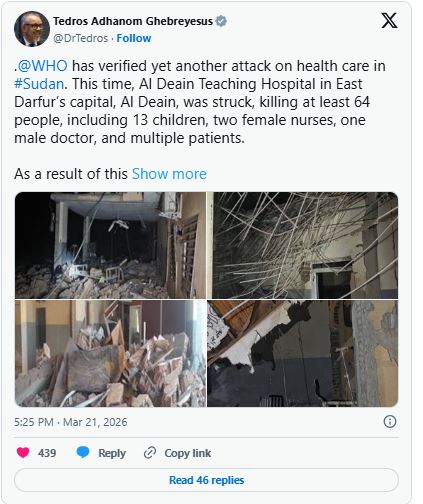Click the verified badge next to Tedros's name
This screenshot has width=423, height=504.
click(221, 21)
